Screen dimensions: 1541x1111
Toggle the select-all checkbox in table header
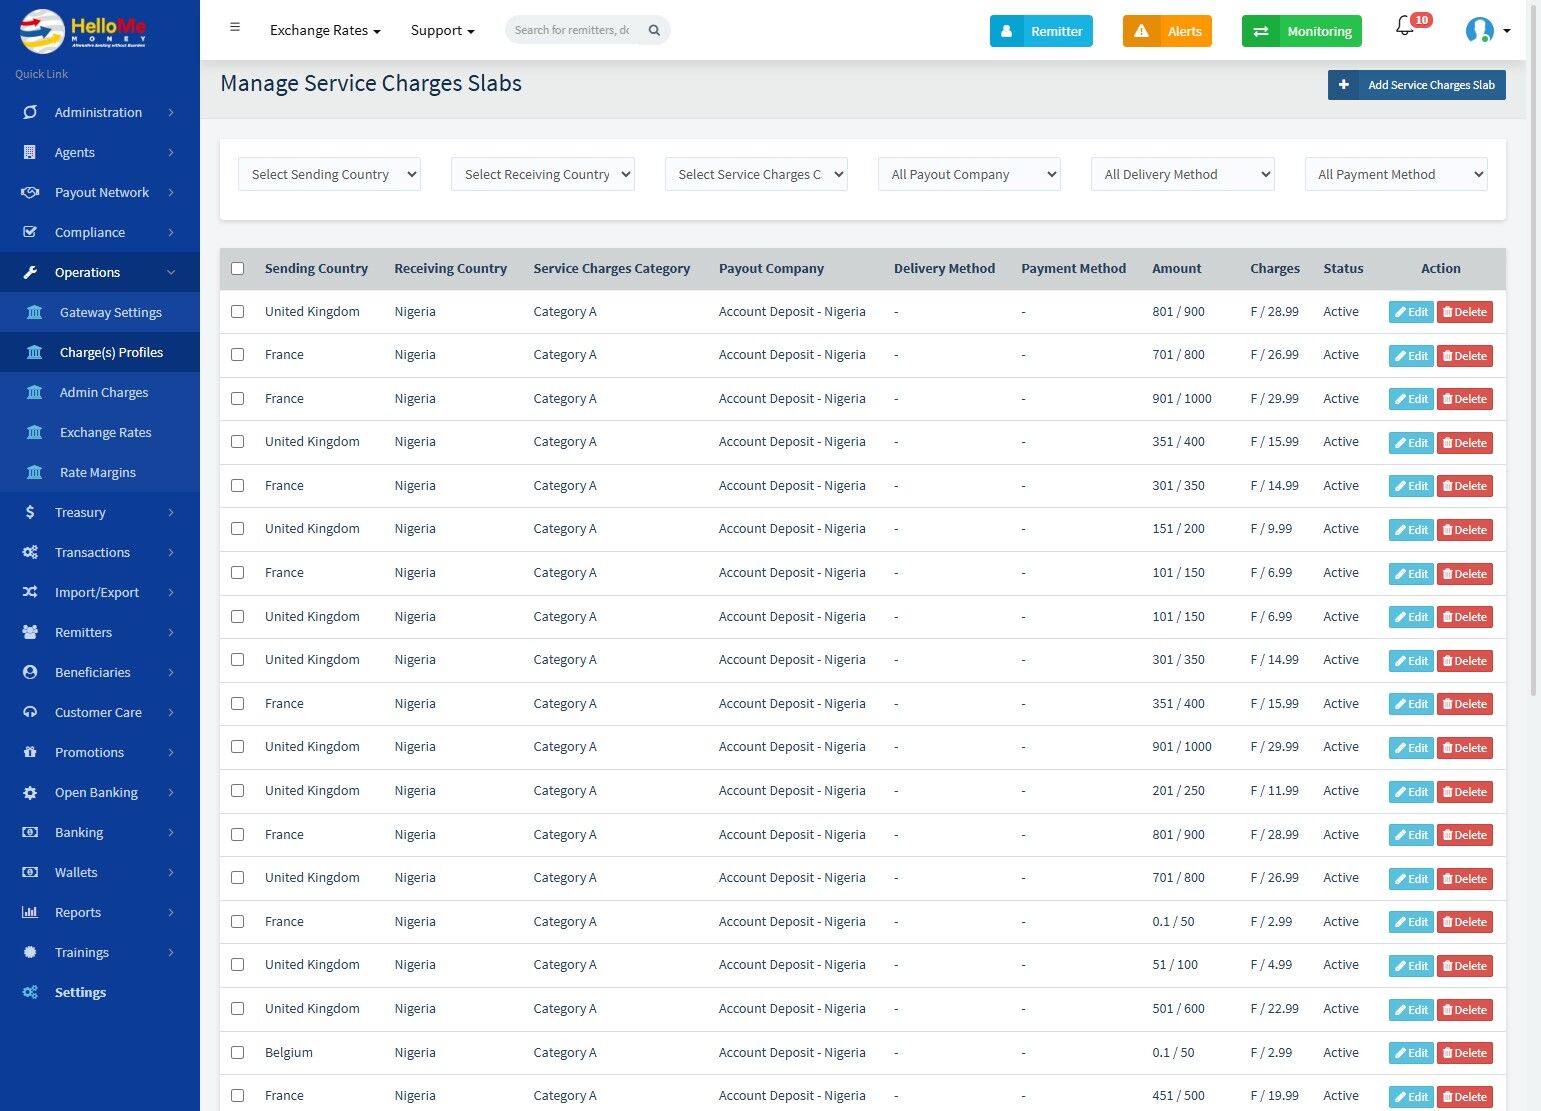pyautogui.click(x=237, y=268)
